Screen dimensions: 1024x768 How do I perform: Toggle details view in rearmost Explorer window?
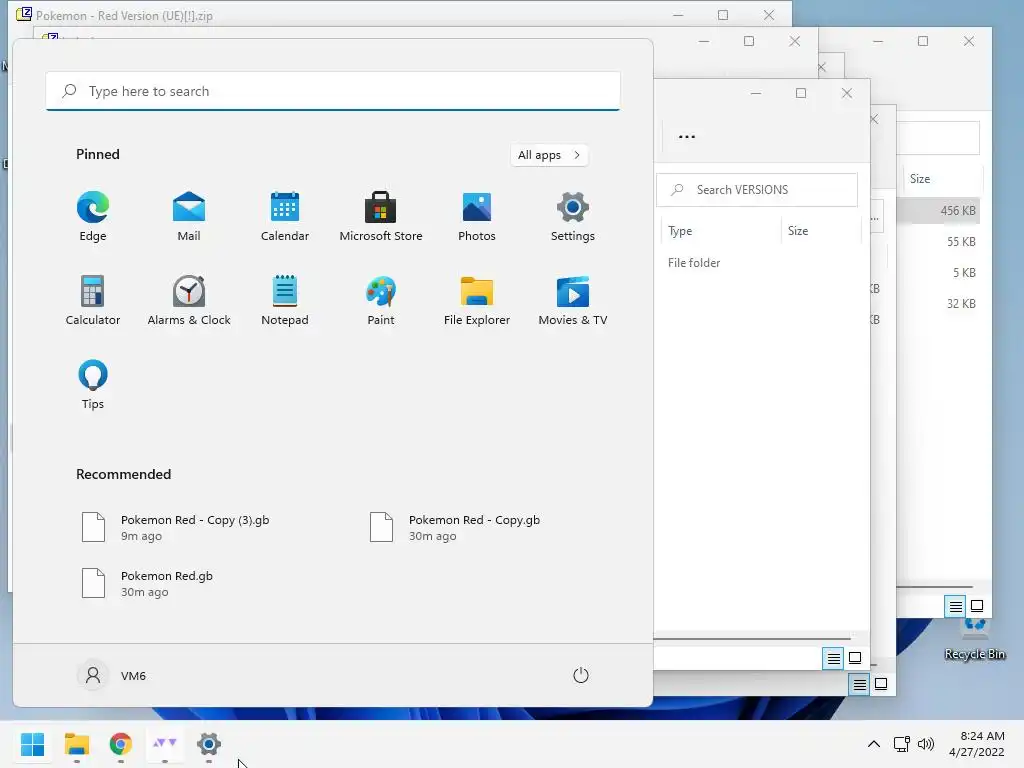click(x=955, y=607)
